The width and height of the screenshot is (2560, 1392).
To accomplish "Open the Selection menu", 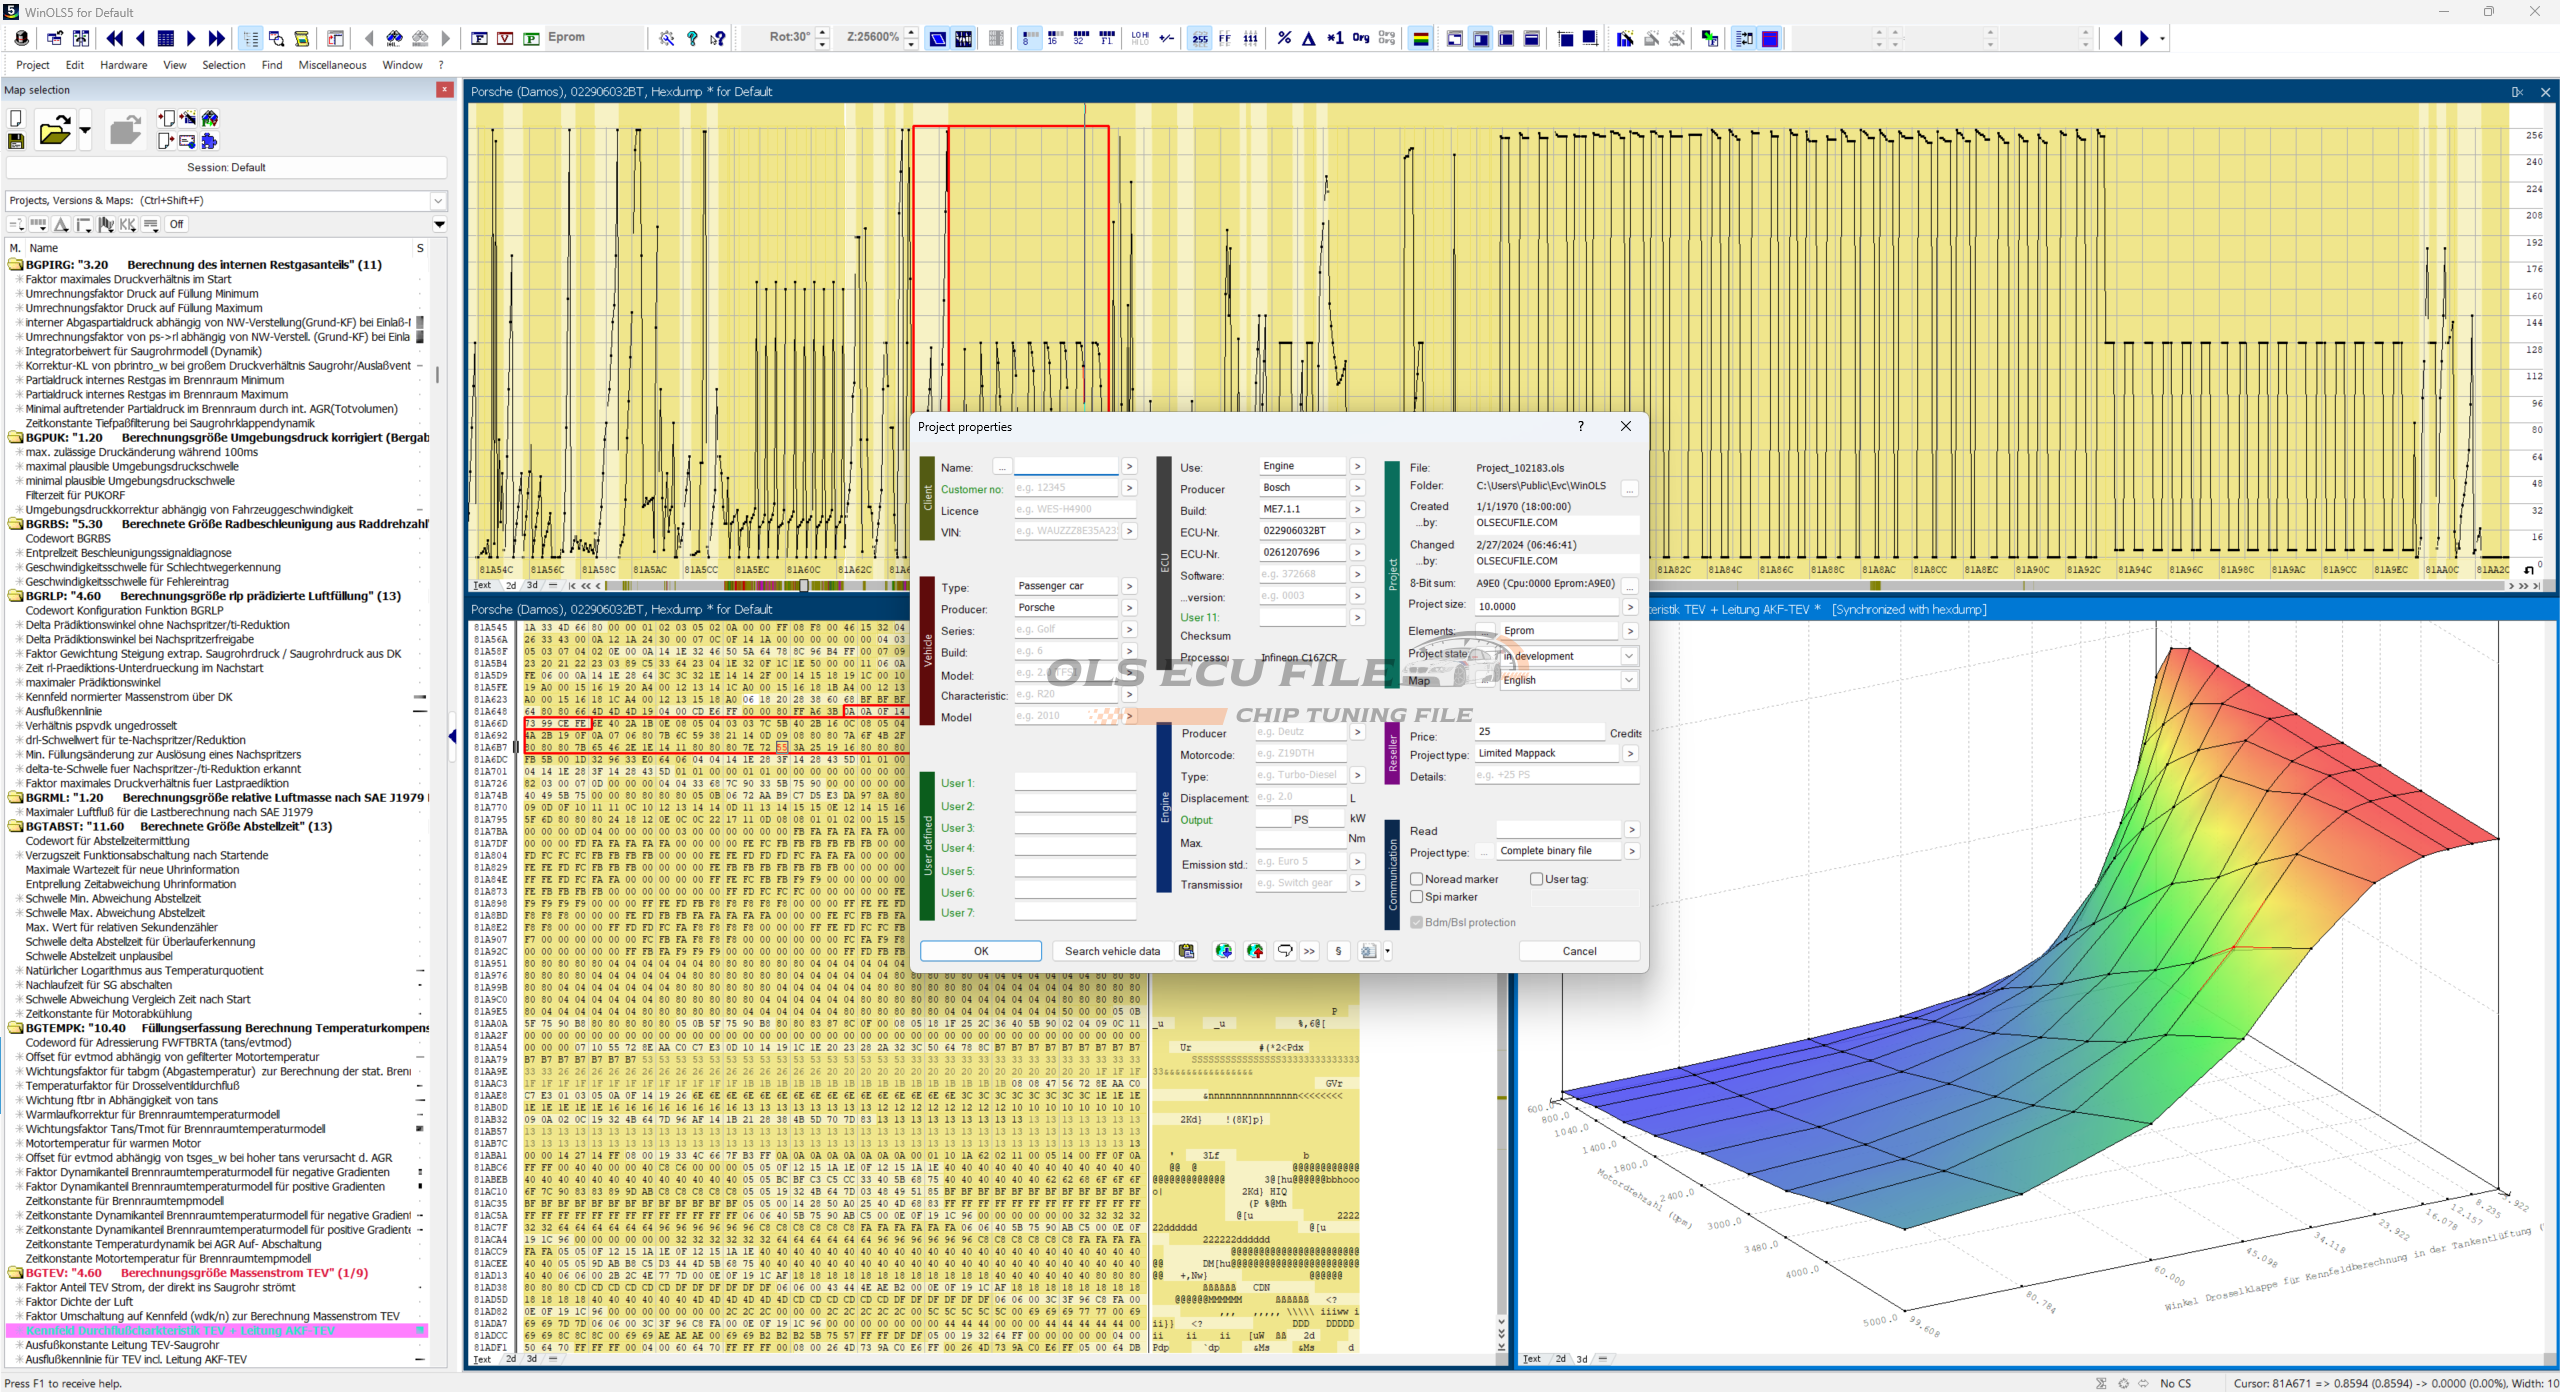I will click(x=224, y=65).
